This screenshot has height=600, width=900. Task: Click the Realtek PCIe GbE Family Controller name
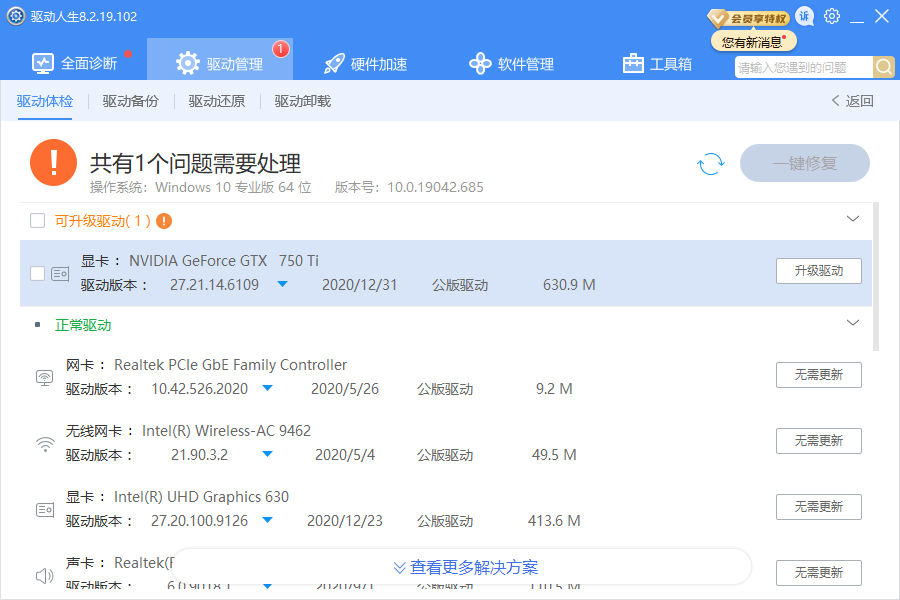pos(231,365)
